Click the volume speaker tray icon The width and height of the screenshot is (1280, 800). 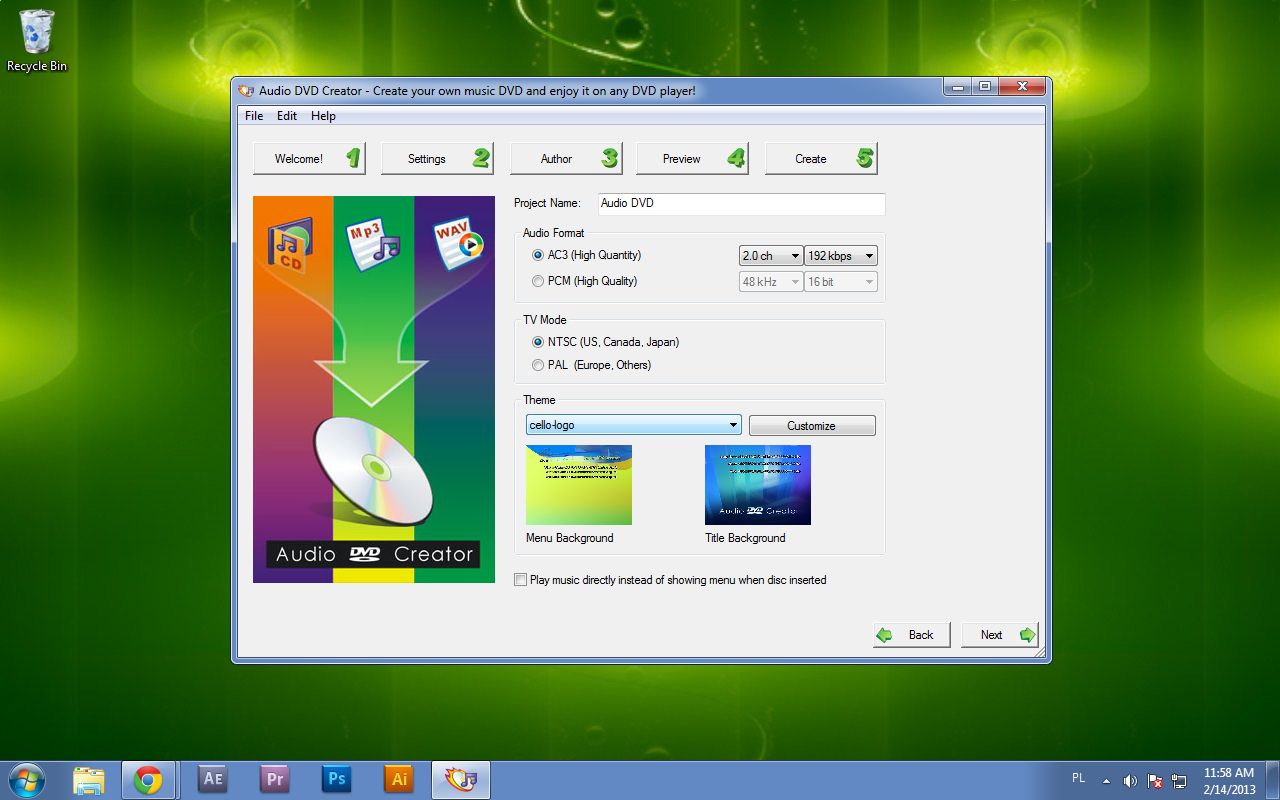pyautogui.click(x=1130, y=780)
